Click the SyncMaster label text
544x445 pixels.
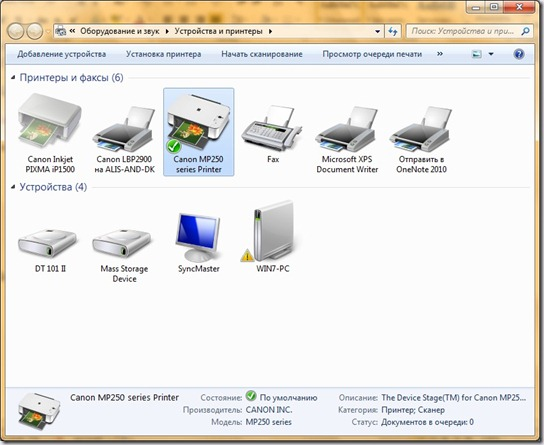coord(198,268)
